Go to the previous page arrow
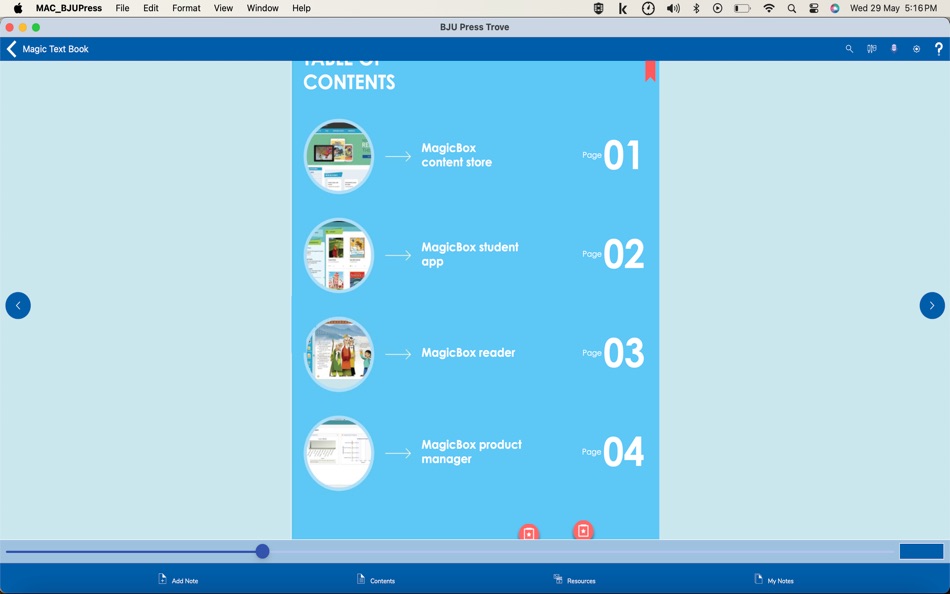Screen dimensions: 950x594 [18, 305]
